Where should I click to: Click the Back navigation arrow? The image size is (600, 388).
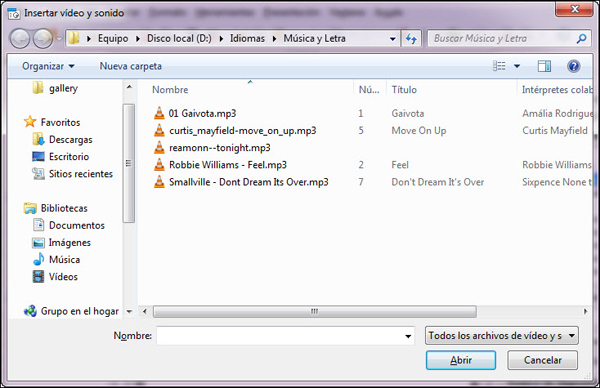[x=20, y=39]
